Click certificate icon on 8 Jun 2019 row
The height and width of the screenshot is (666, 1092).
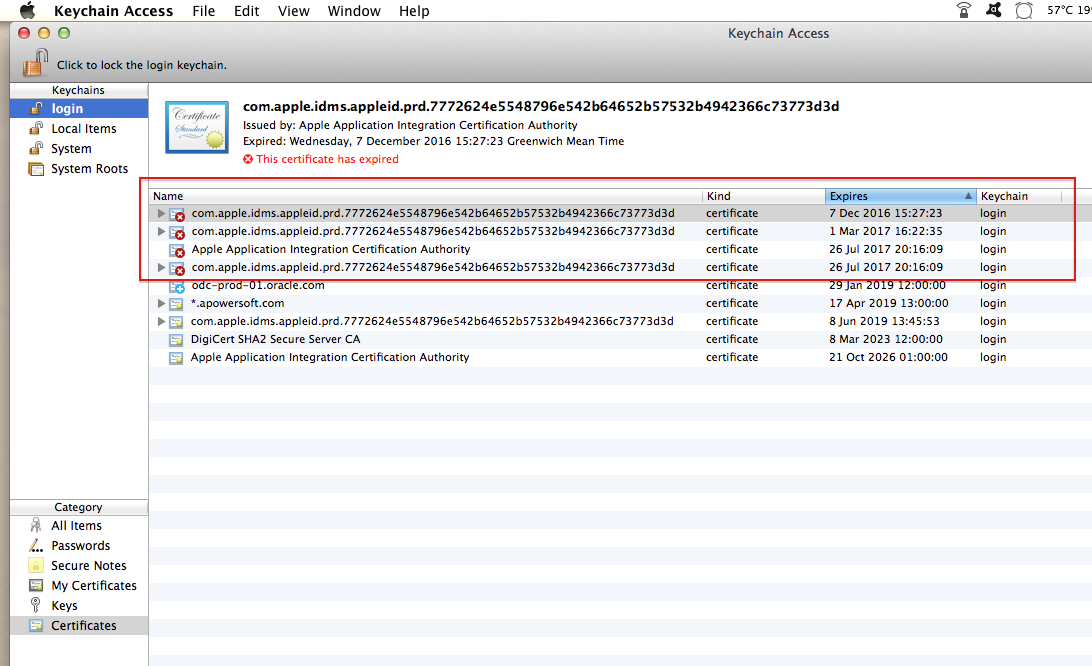tap(176, 322)
